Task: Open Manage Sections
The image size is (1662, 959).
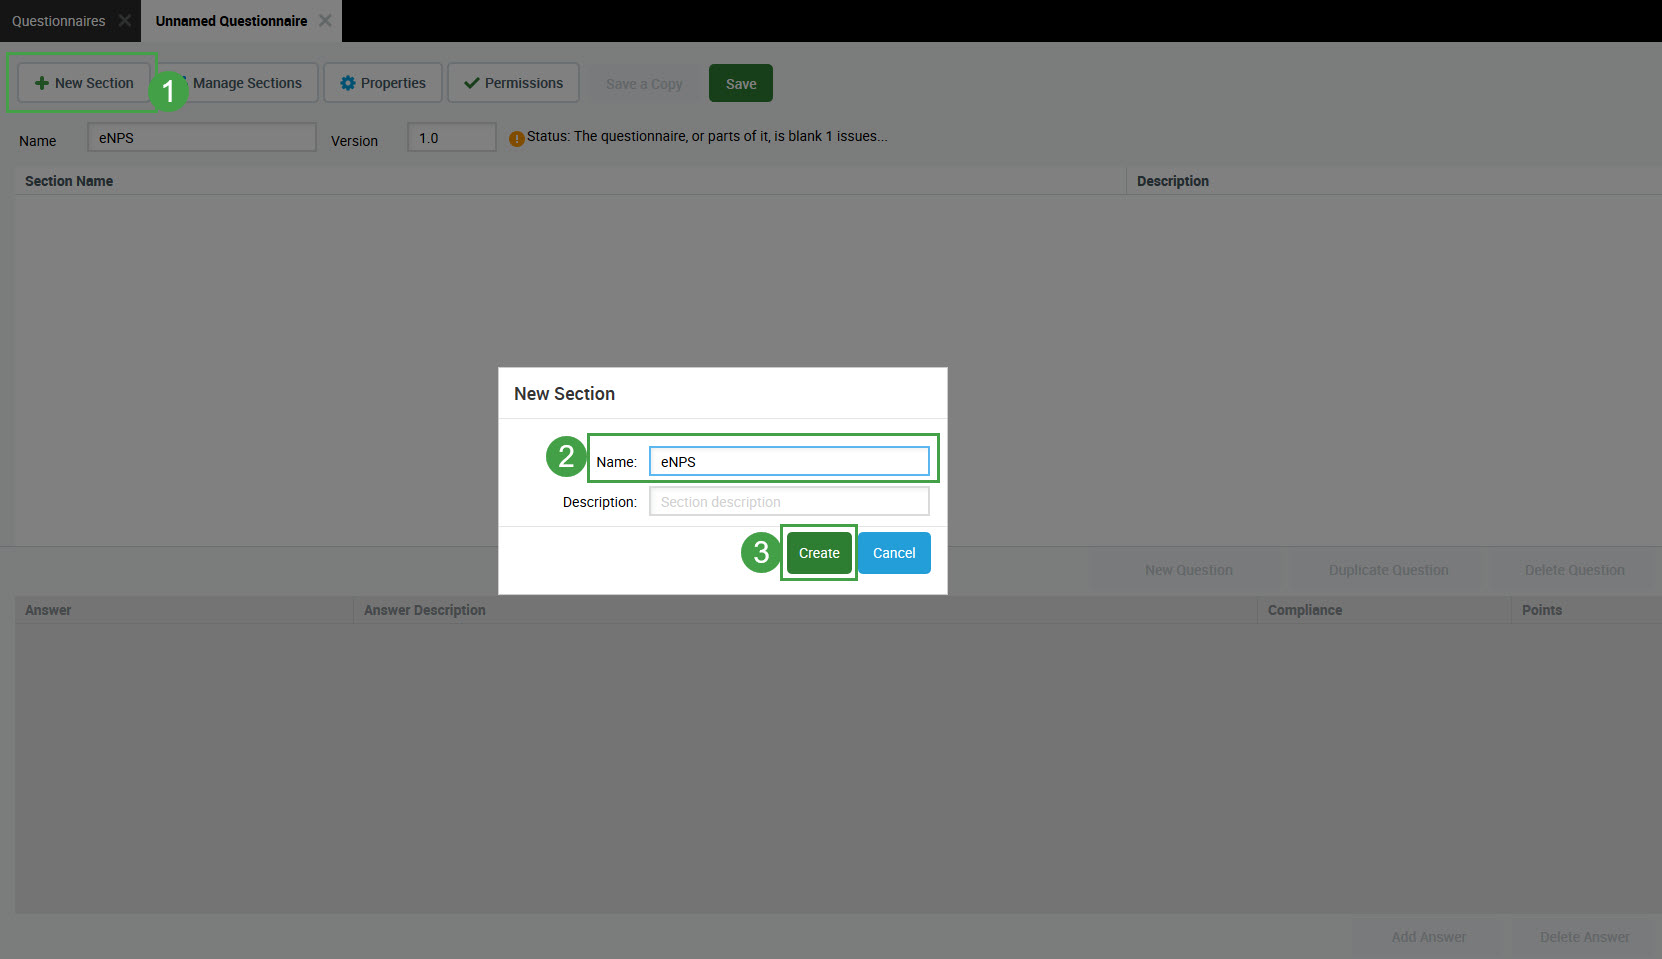Action: pyautogui.click(x=246, y=83)
